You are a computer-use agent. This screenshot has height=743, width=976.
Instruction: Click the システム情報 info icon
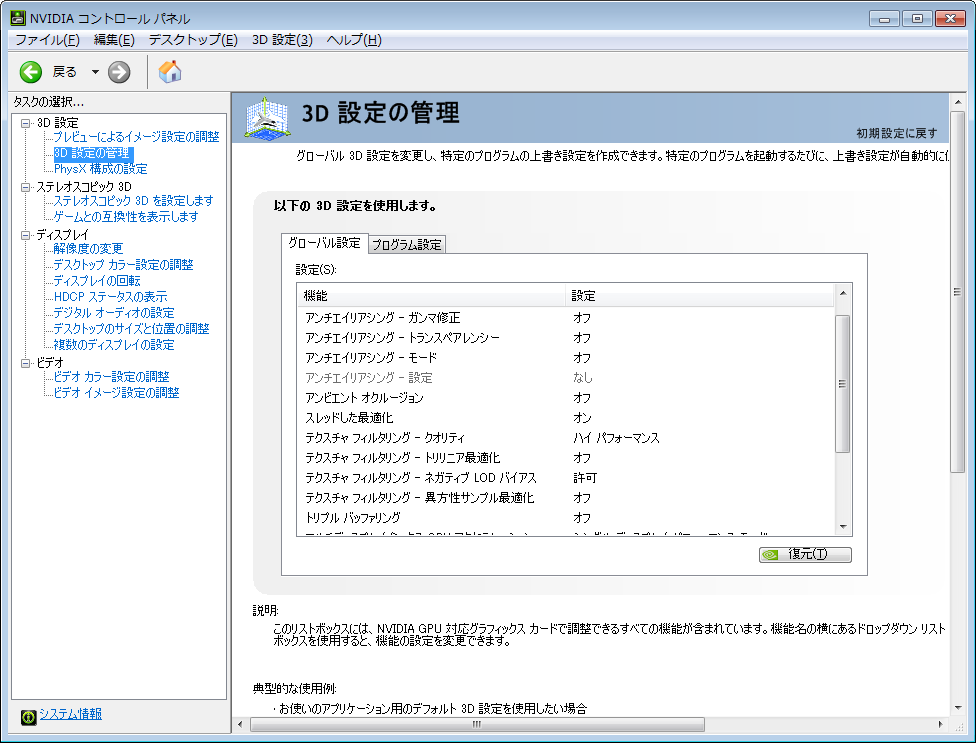pos(29,717)
